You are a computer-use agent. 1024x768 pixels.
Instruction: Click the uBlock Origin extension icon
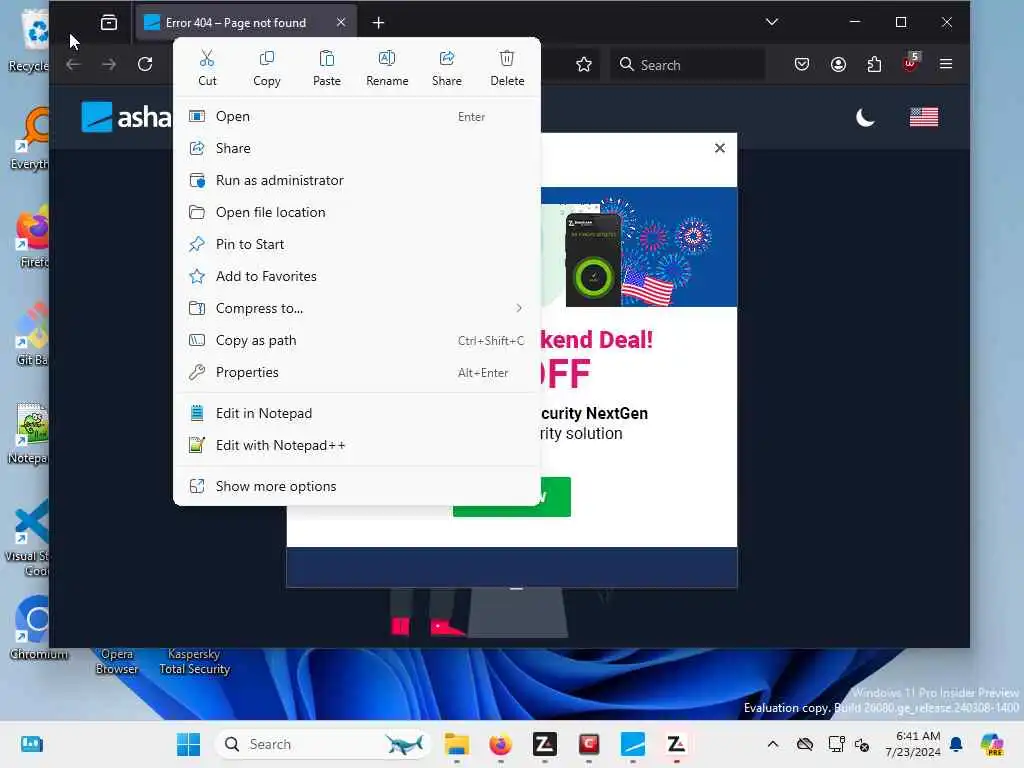pos(910,63)
